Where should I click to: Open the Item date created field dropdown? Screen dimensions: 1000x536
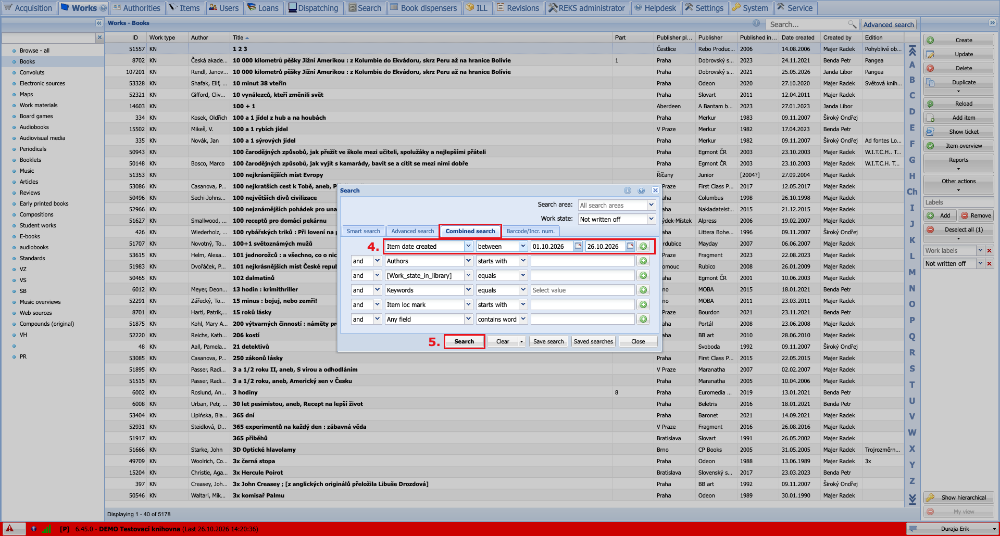pos(469,246)
